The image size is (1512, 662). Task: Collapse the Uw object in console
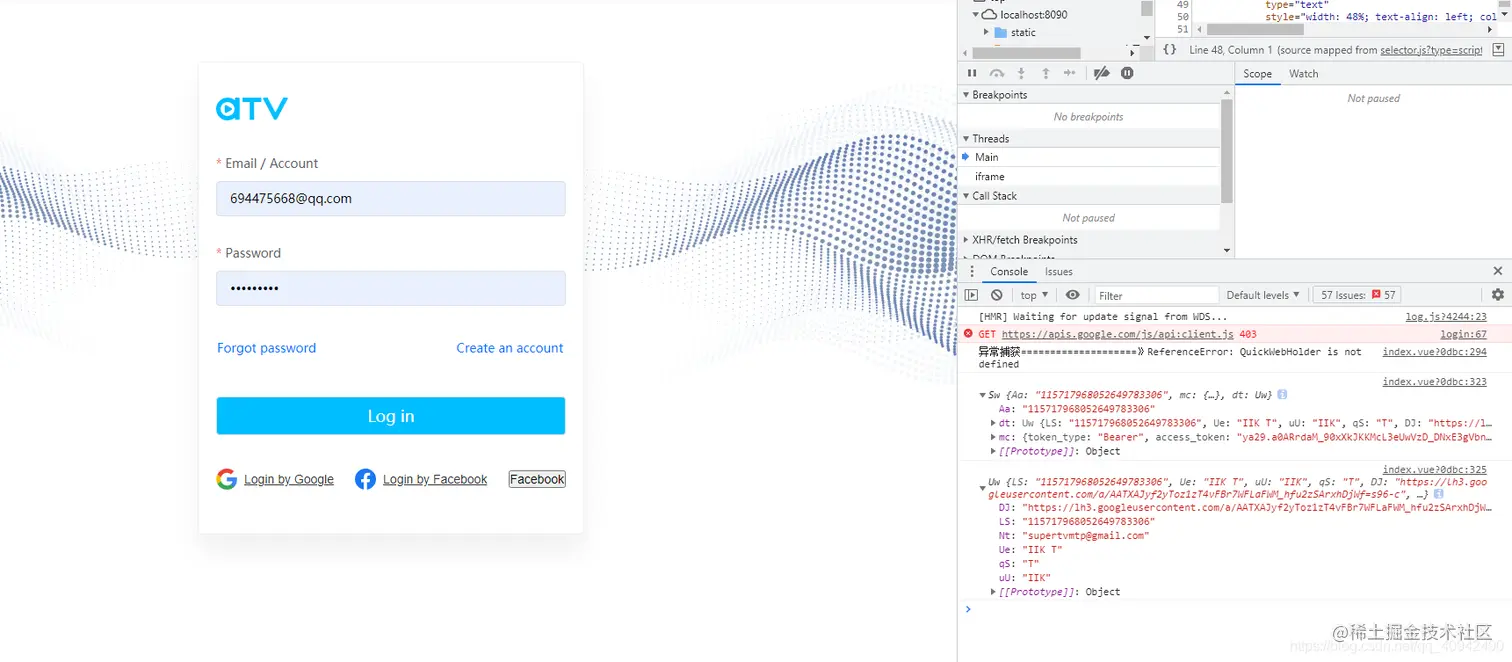982,487
